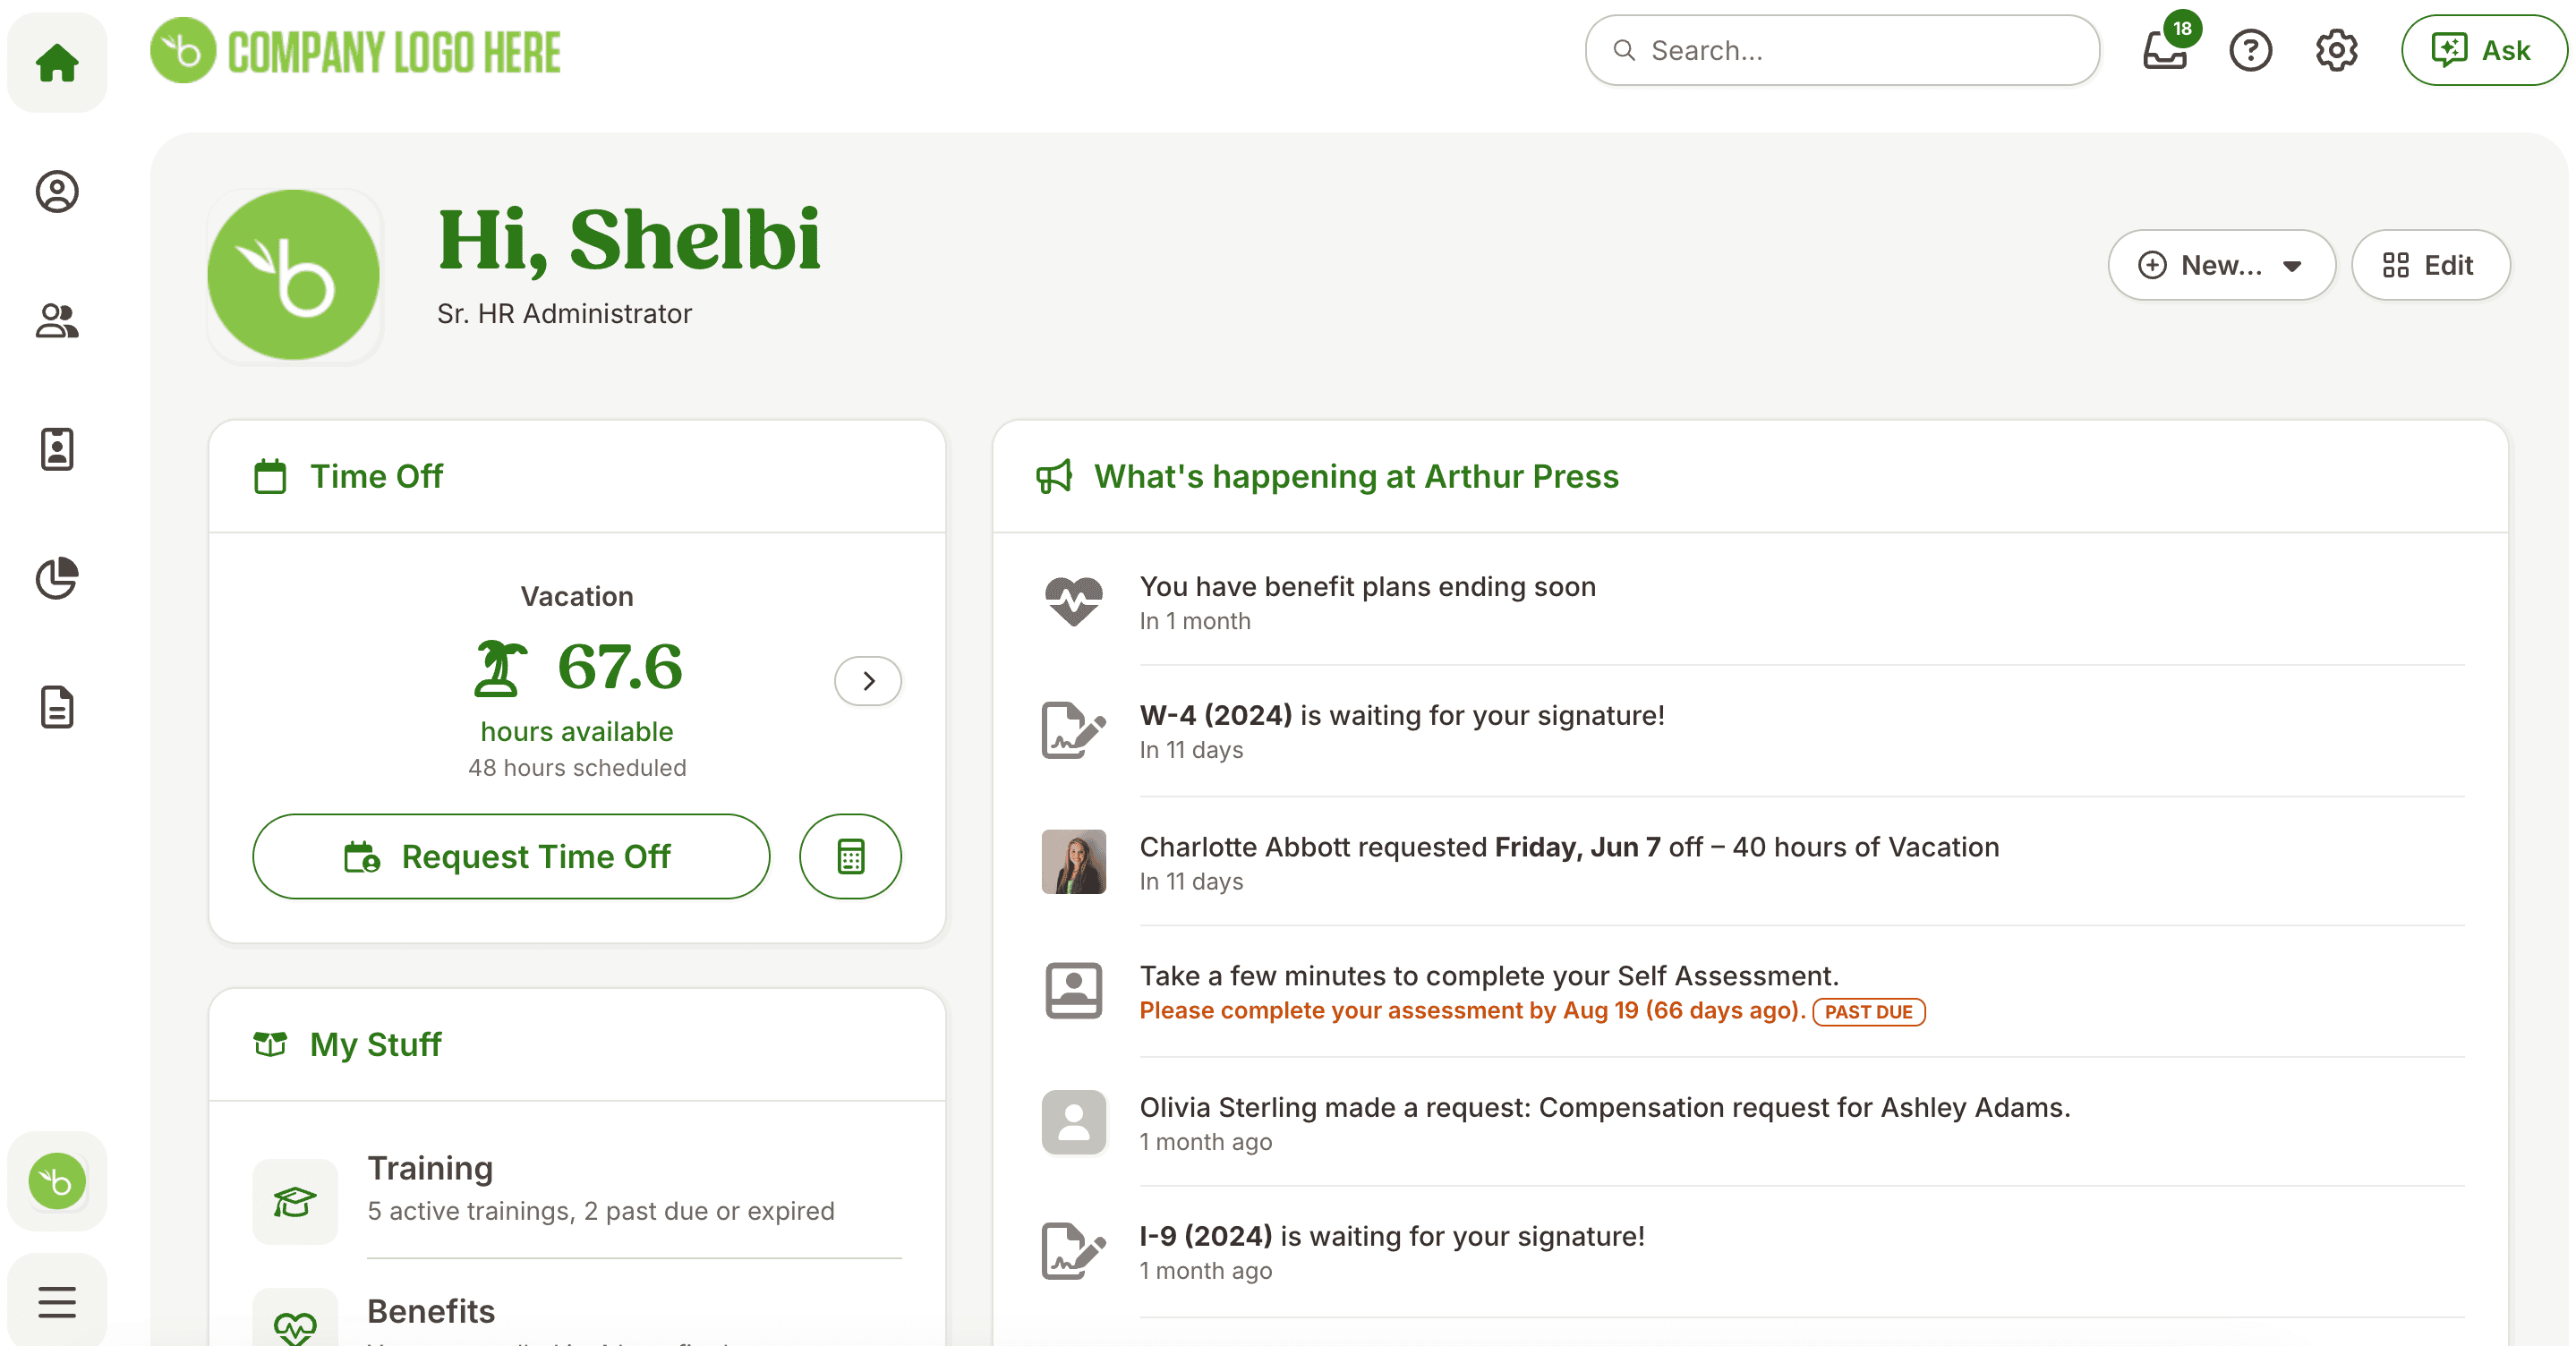
Task: Click into the Search field
Action: click(1842, 50)
